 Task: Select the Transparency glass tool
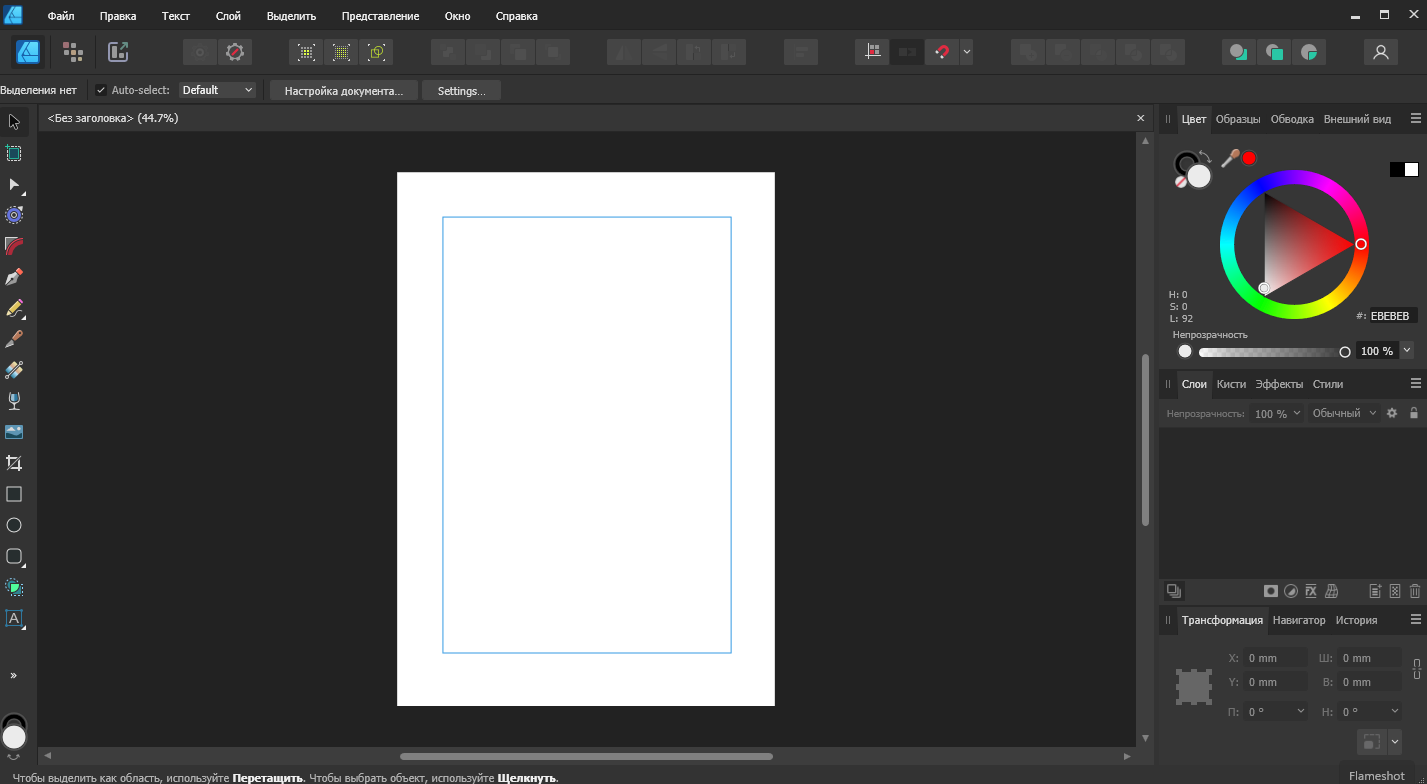point(14,401)
